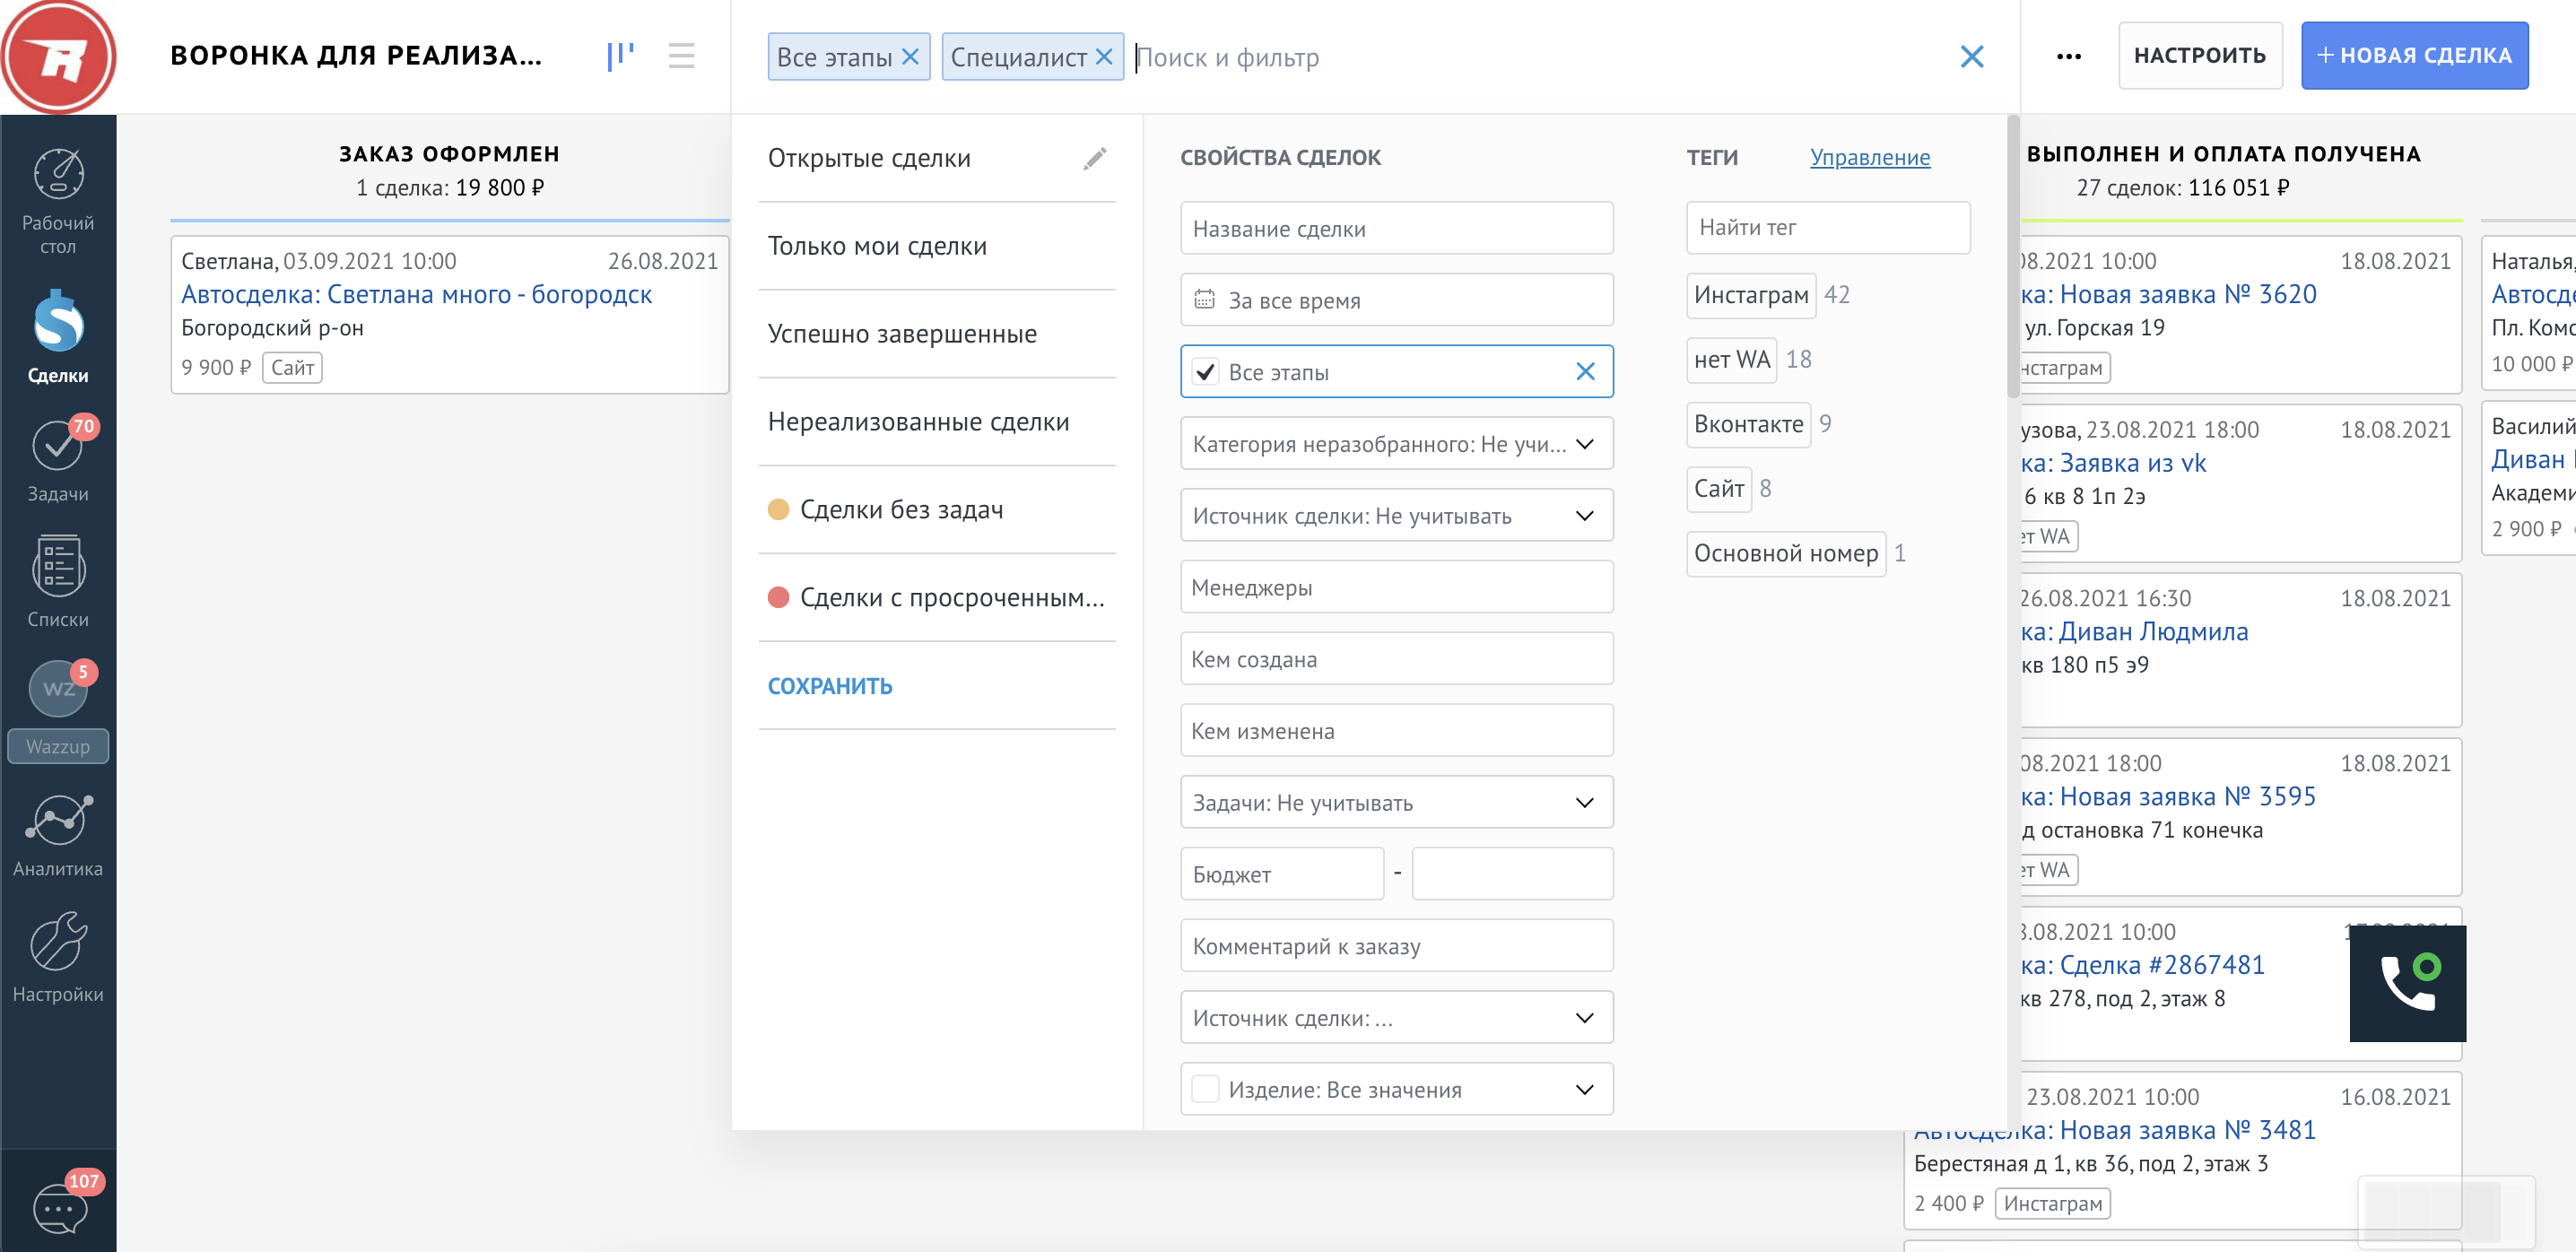The image size is (2576, 1252).
Task: Remove the Специалист filter chip
Action: tap(1103, 57)
